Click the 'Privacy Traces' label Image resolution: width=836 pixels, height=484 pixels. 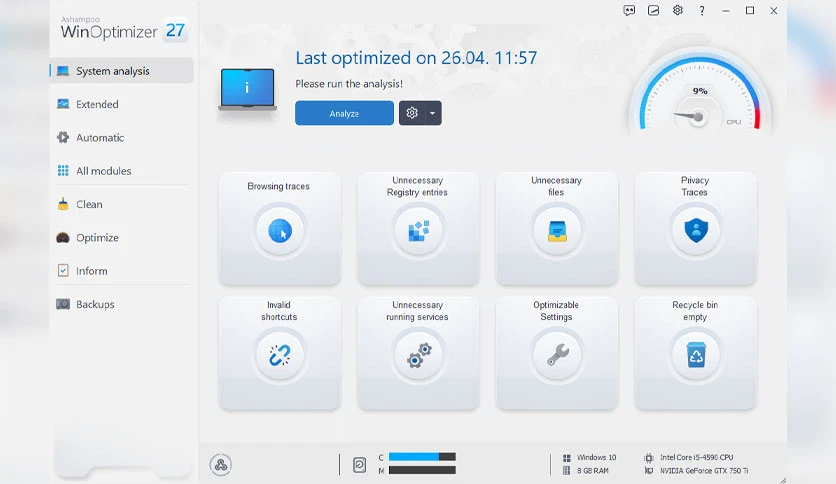click(x=695, y=186)
